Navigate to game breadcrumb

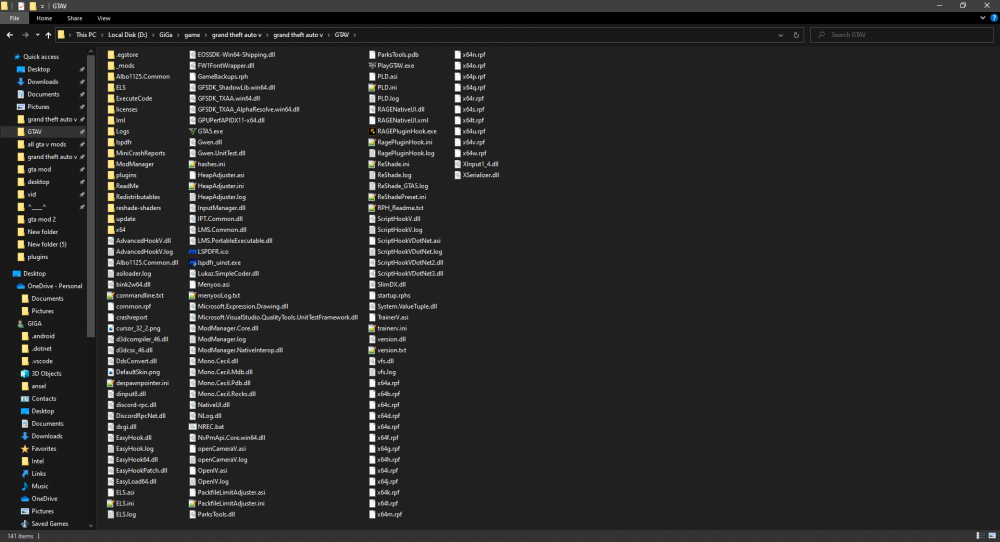click(x=192, y=35)
